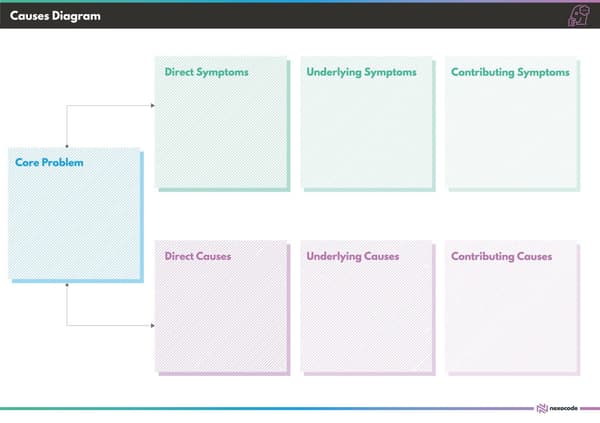Viewport: 600px width, 423px height.
Task: Click the connector dot below the Core Problem box
Action: (x=67, y=285)
